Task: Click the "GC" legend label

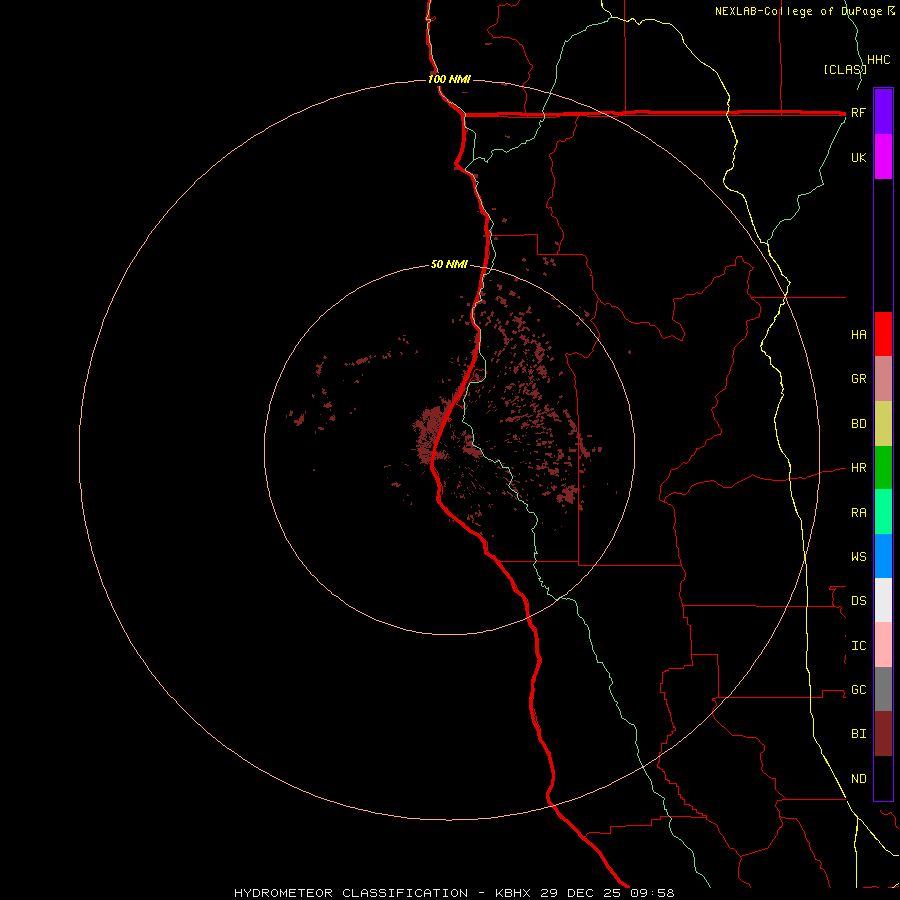Action: pyautogui.click(x=858, y=689)
